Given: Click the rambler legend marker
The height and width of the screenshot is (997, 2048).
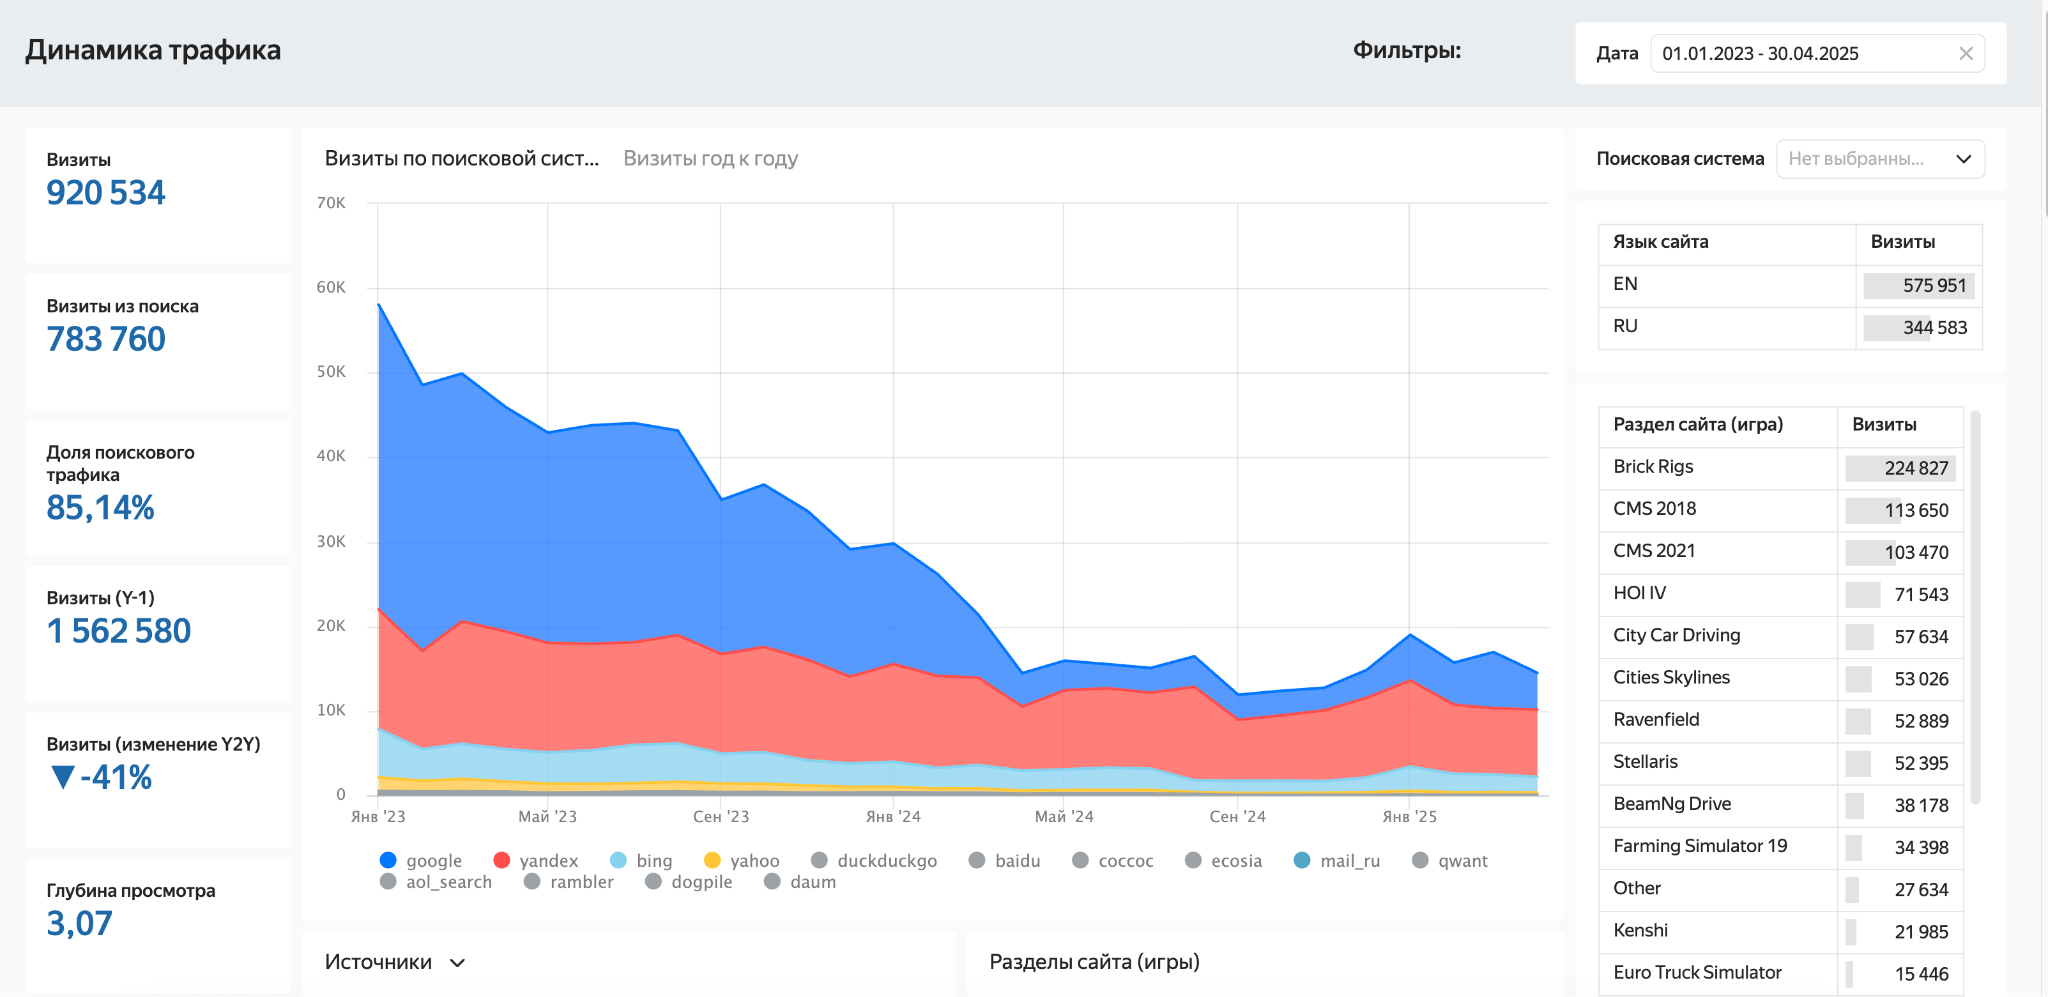Looking at the screenshot, I should [x=532, y=882].
